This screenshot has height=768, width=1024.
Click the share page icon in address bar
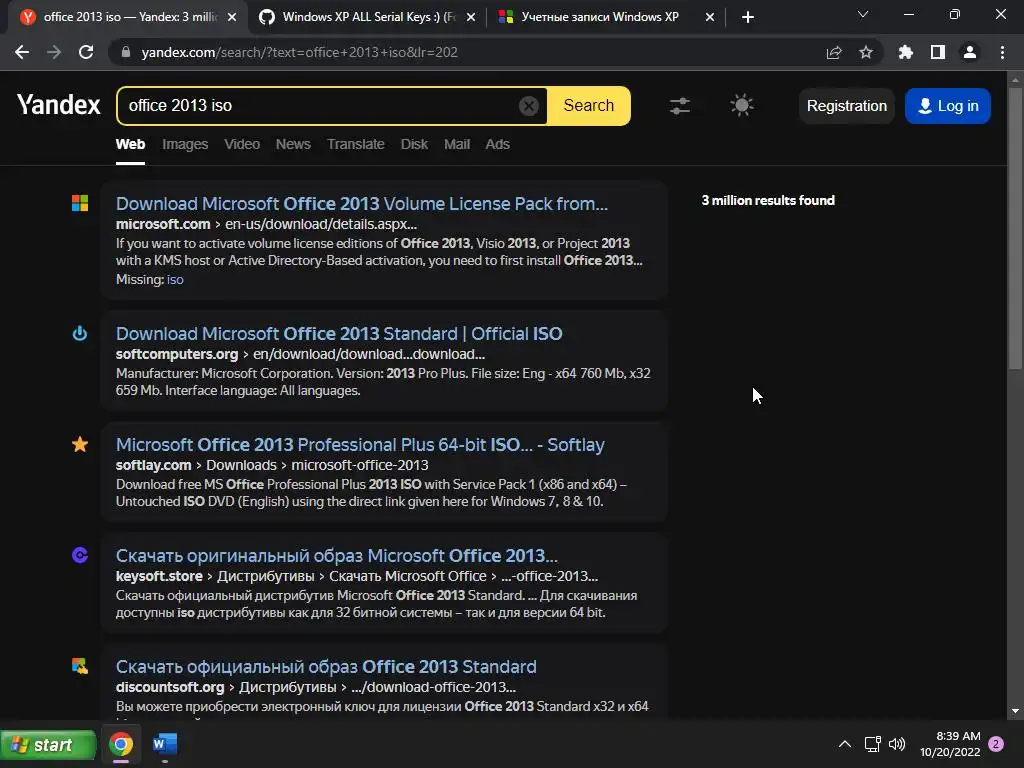834,52
